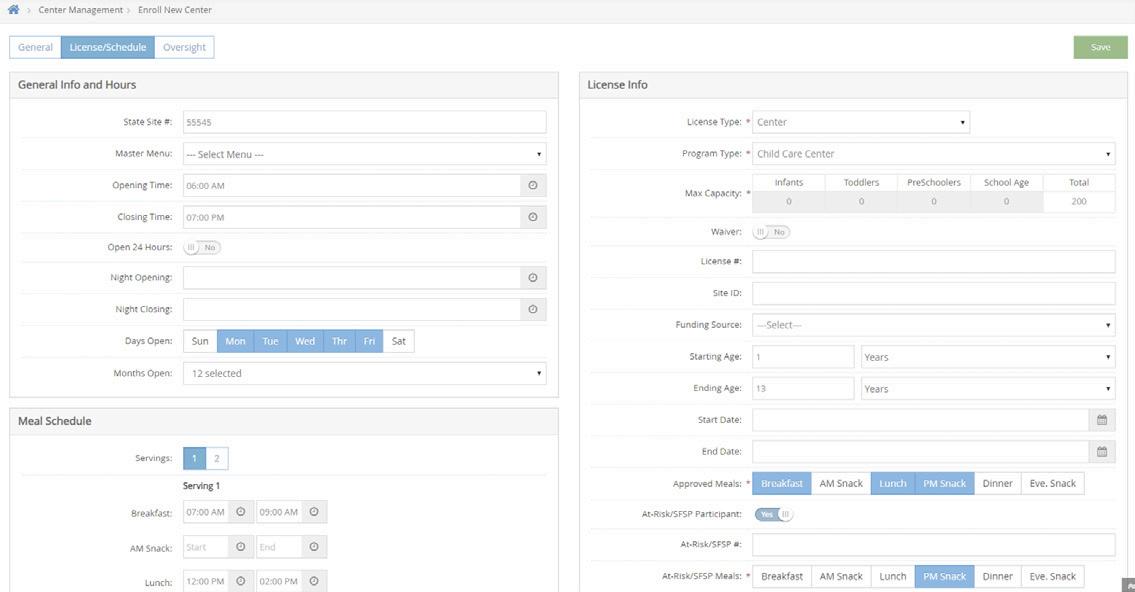Screen dimensions: 1135x592
Task: Select Dinner in Approved Meals
Action: 997,483
